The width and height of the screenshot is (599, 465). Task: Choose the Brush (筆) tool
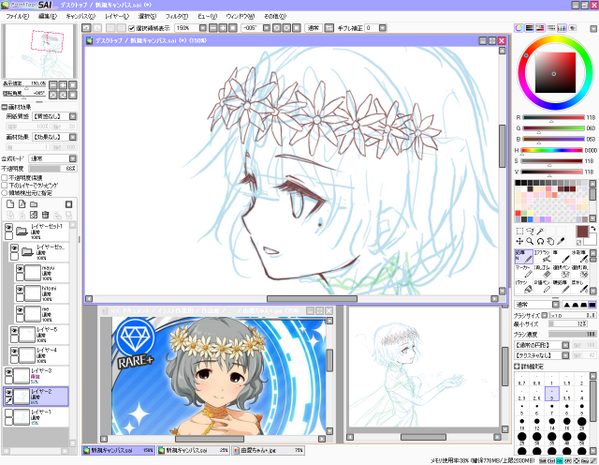pos(561,256)
